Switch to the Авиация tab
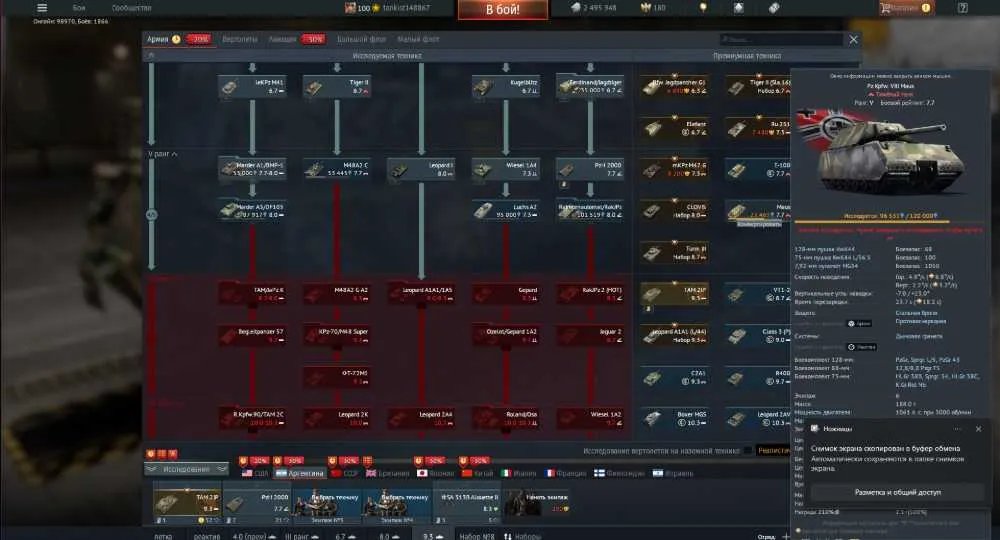This screenshot has height=540, width=1000. [x=282, y=39]
